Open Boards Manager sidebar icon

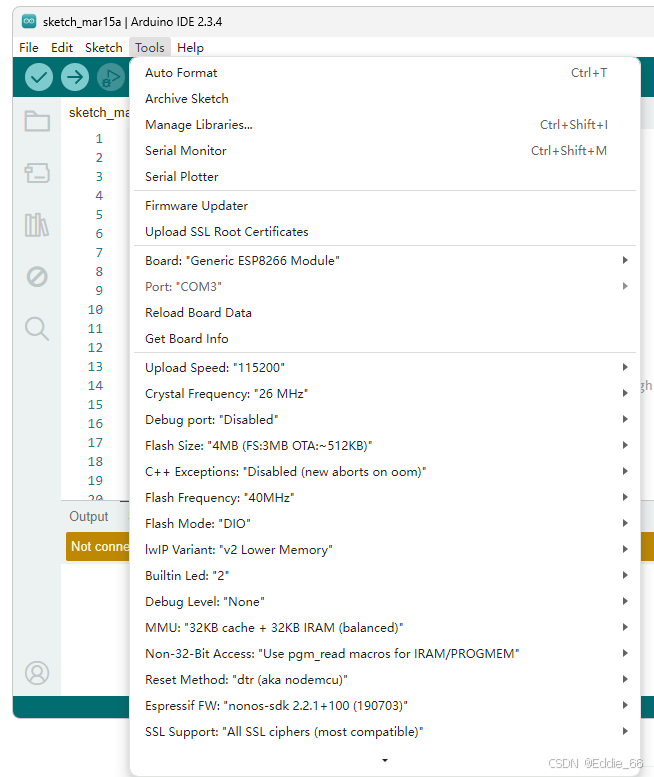click(x=37, y=173)
